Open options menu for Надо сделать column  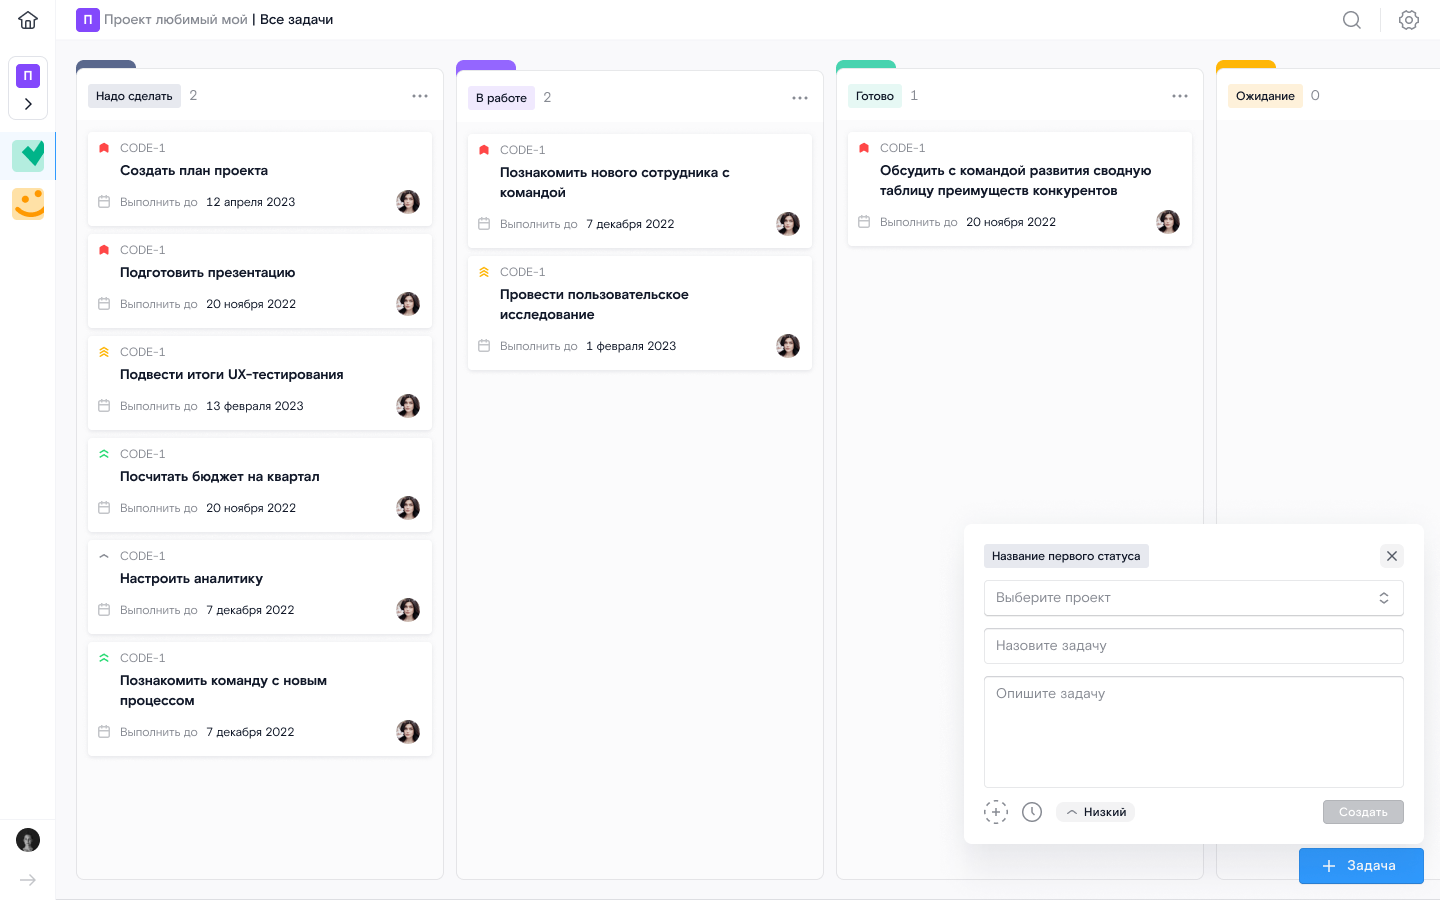[420, 96]
